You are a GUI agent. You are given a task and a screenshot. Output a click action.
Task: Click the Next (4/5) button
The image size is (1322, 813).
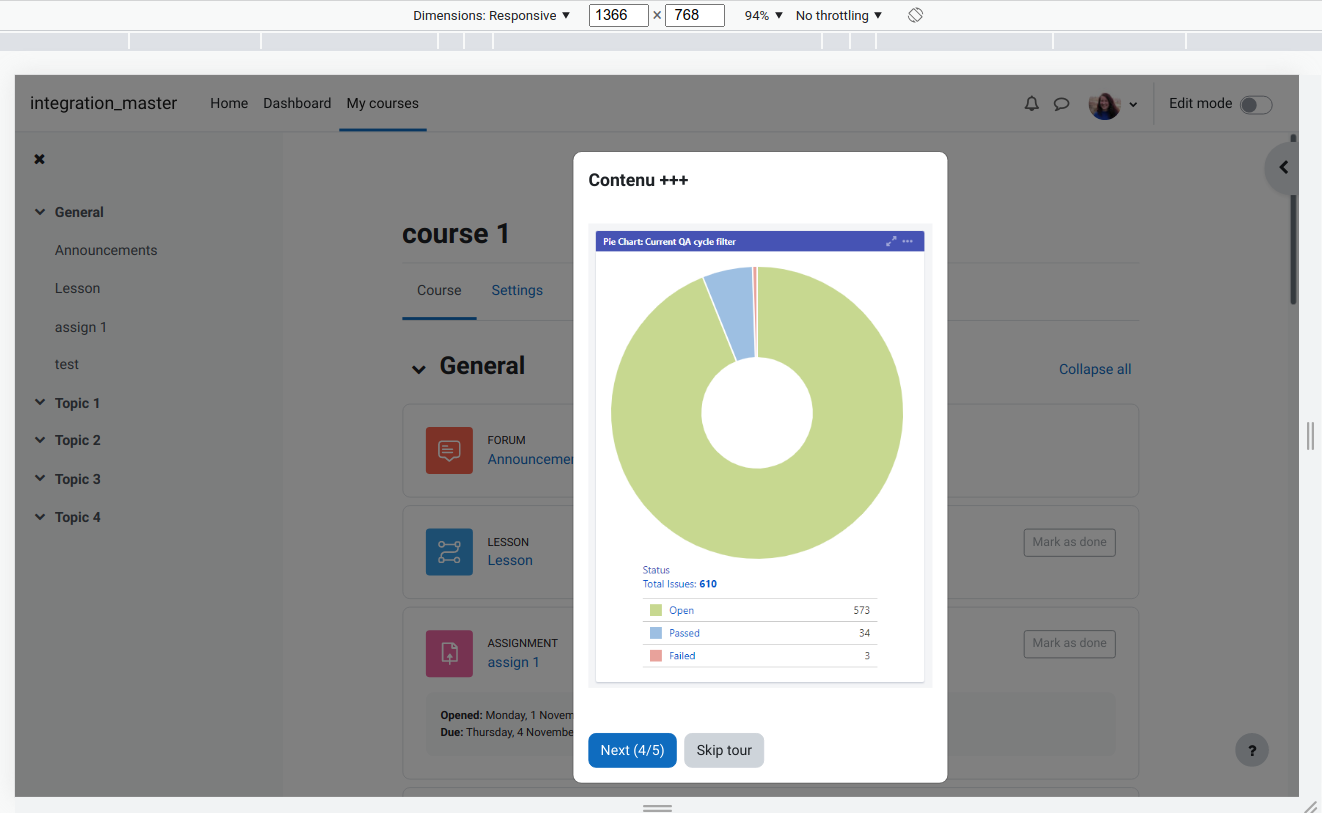[x=632, y=750]
